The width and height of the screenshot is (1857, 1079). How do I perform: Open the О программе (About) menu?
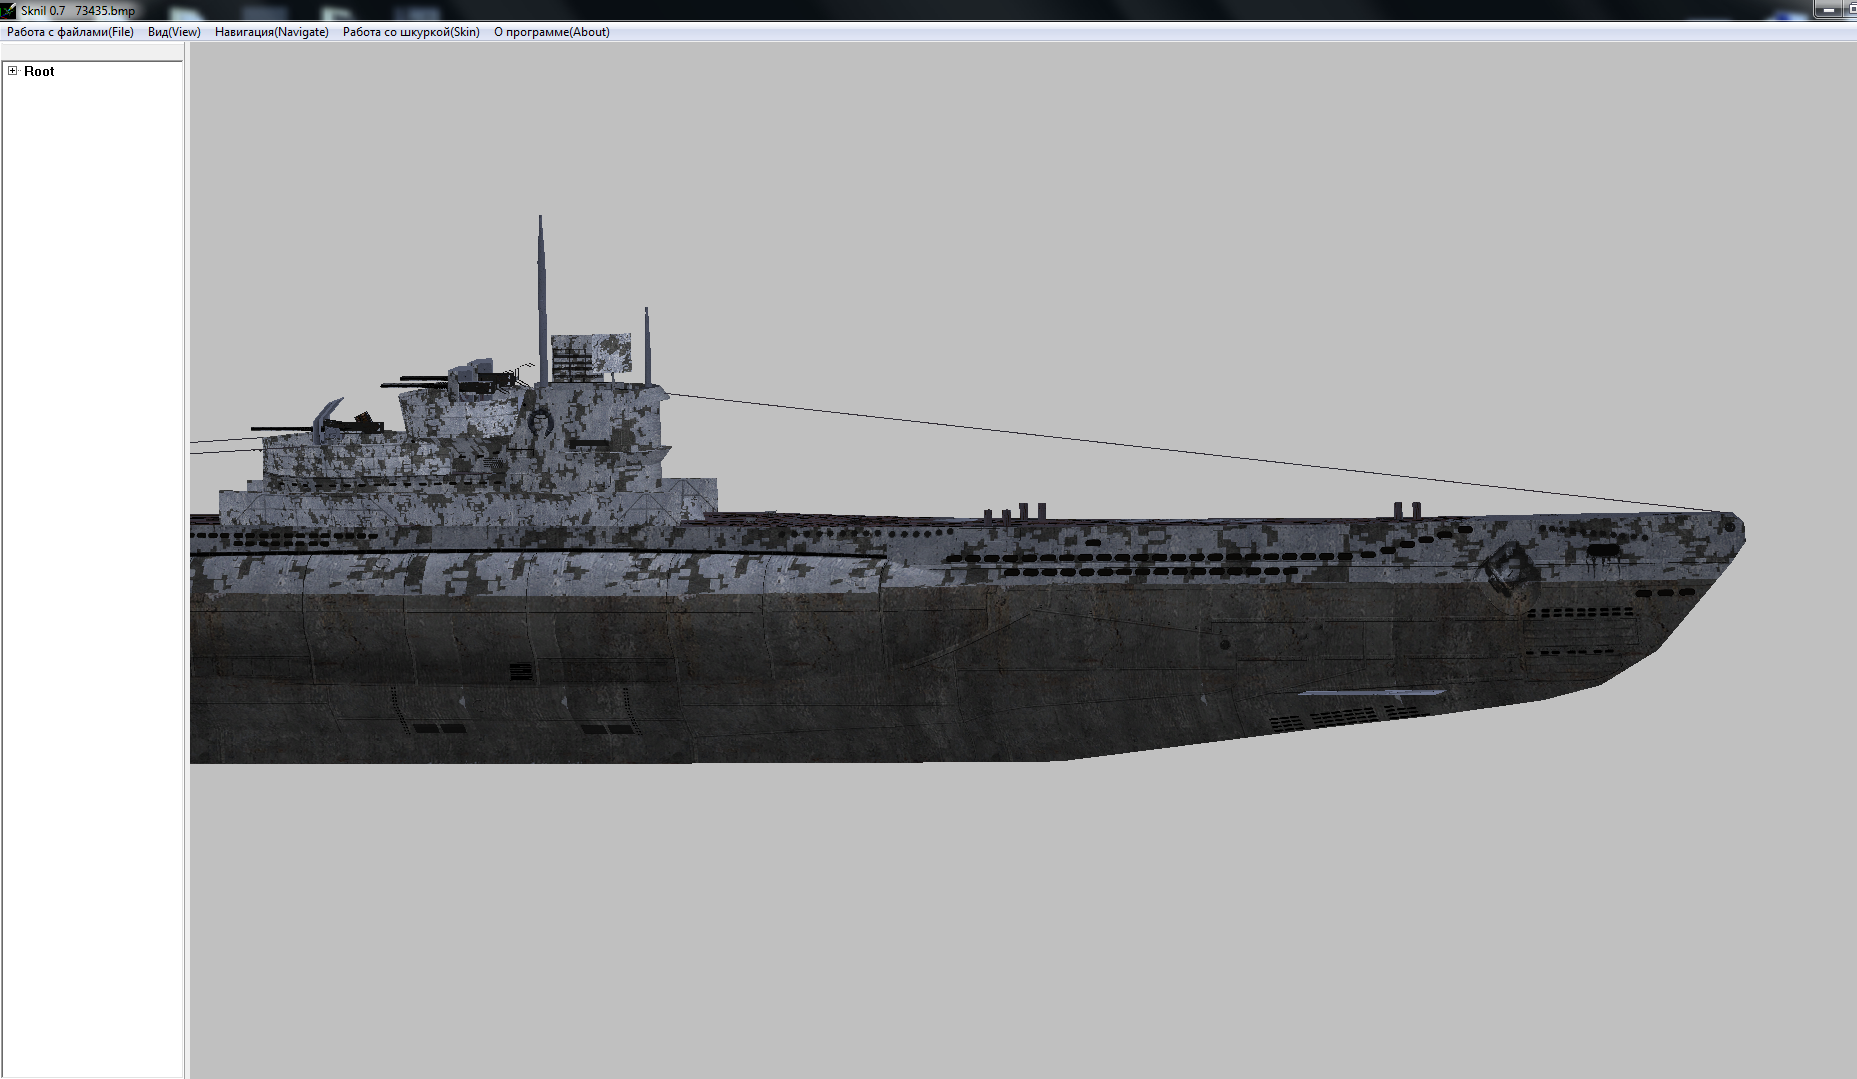click(552, 32)
